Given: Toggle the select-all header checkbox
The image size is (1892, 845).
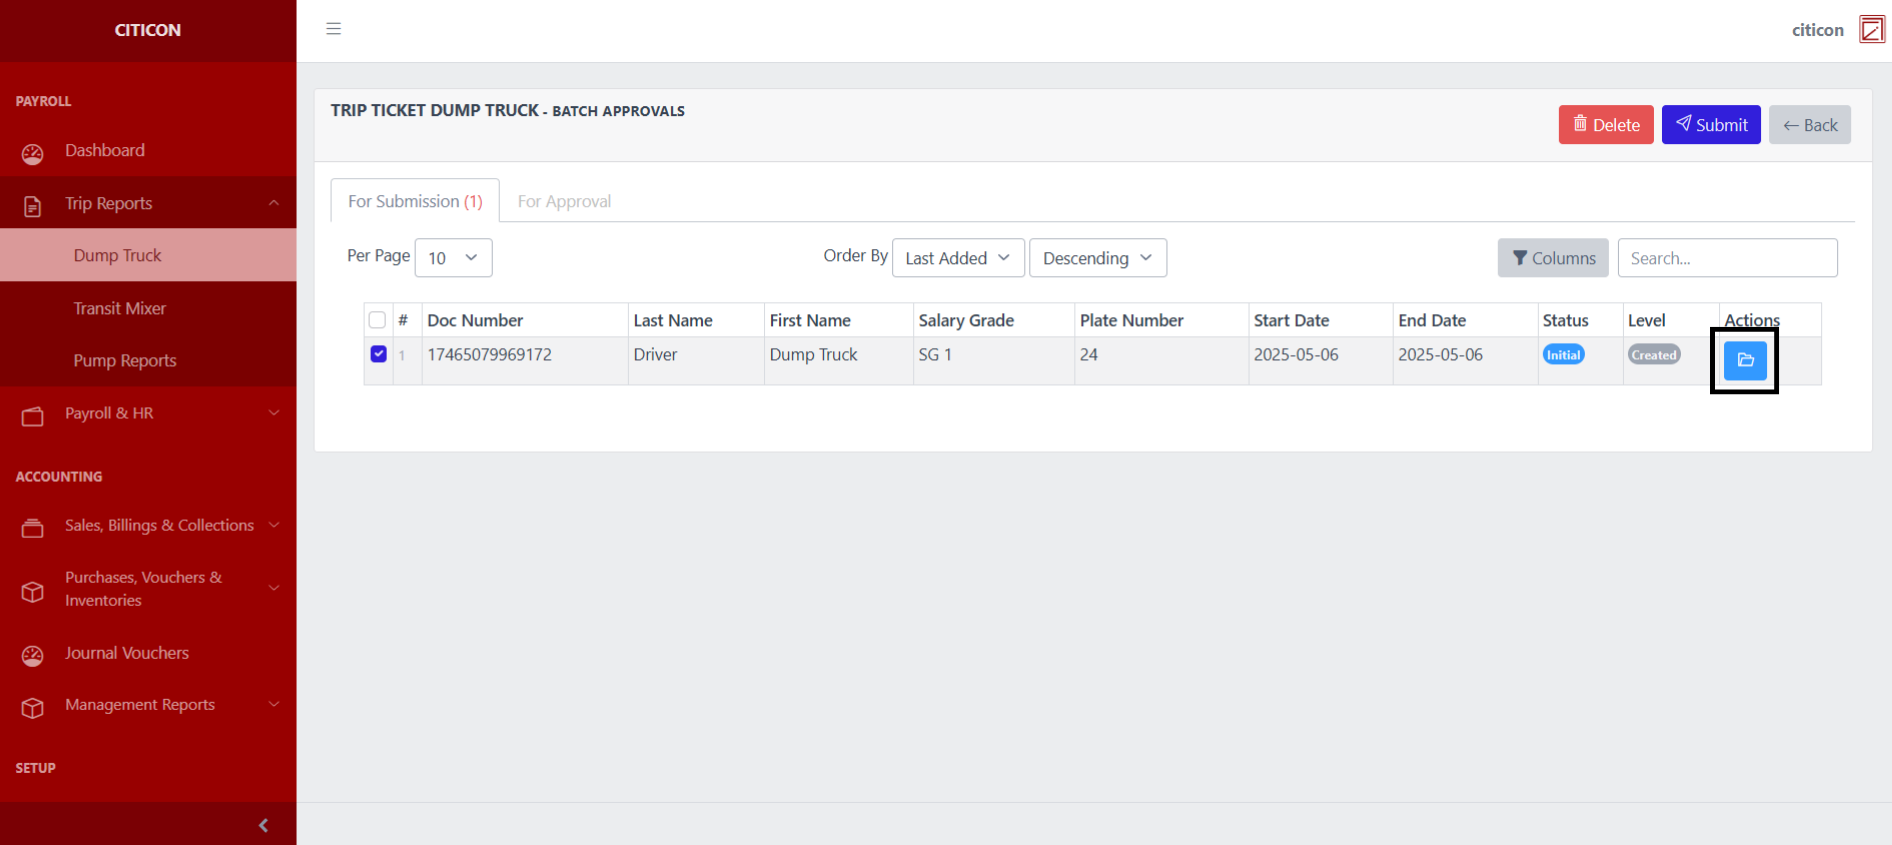Looking at the screenshot, I should 377,320.
